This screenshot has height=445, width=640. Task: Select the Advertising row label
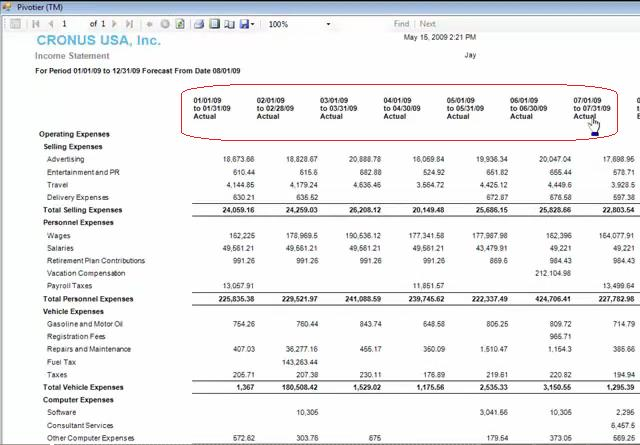65,159
